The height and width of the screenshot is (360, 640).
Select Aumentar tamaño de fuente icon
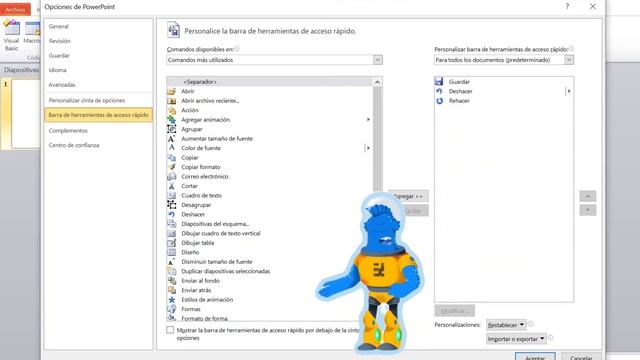tap(171, 138)
